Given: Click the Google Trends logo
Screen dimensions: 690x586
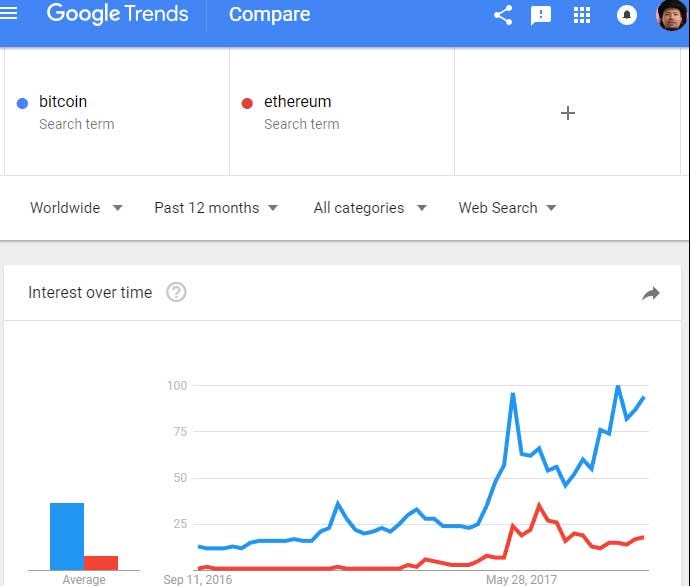Looking at the screenshot, I should [x=117, y=14].
